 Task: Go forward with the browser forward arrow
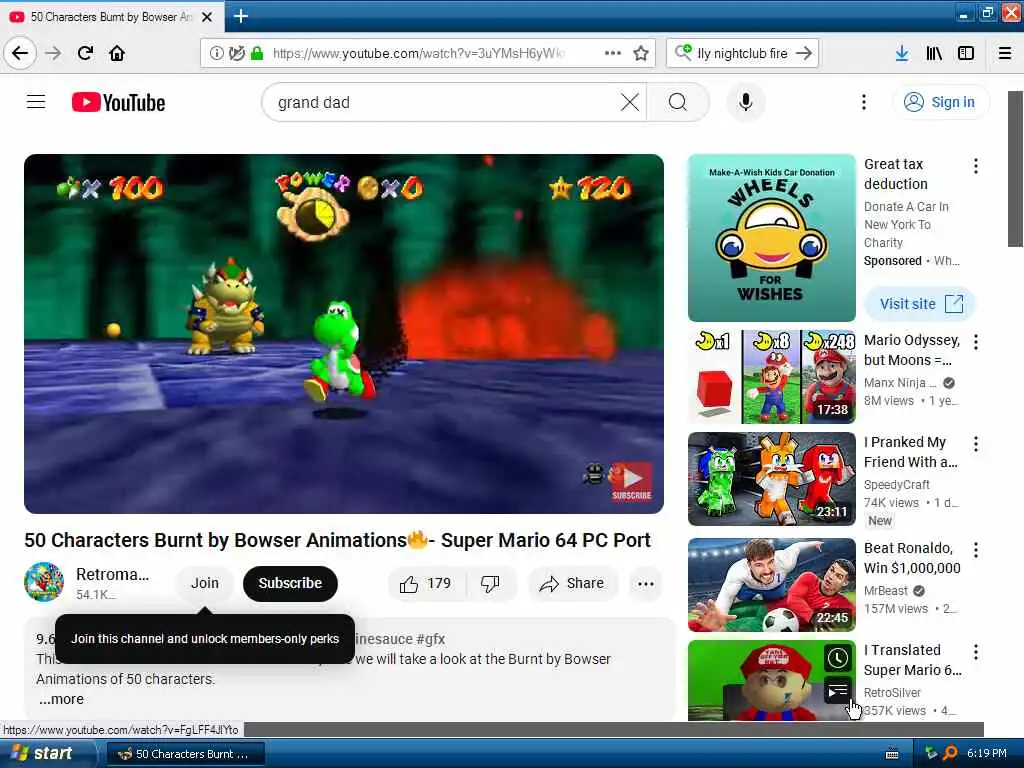53,53
